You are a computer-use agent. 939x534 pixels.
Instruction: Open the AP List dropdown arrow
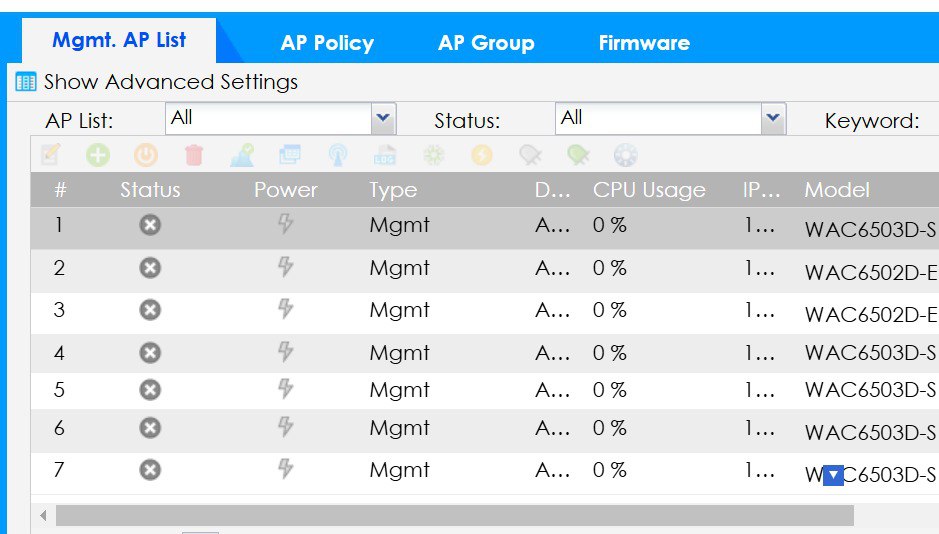383,119
